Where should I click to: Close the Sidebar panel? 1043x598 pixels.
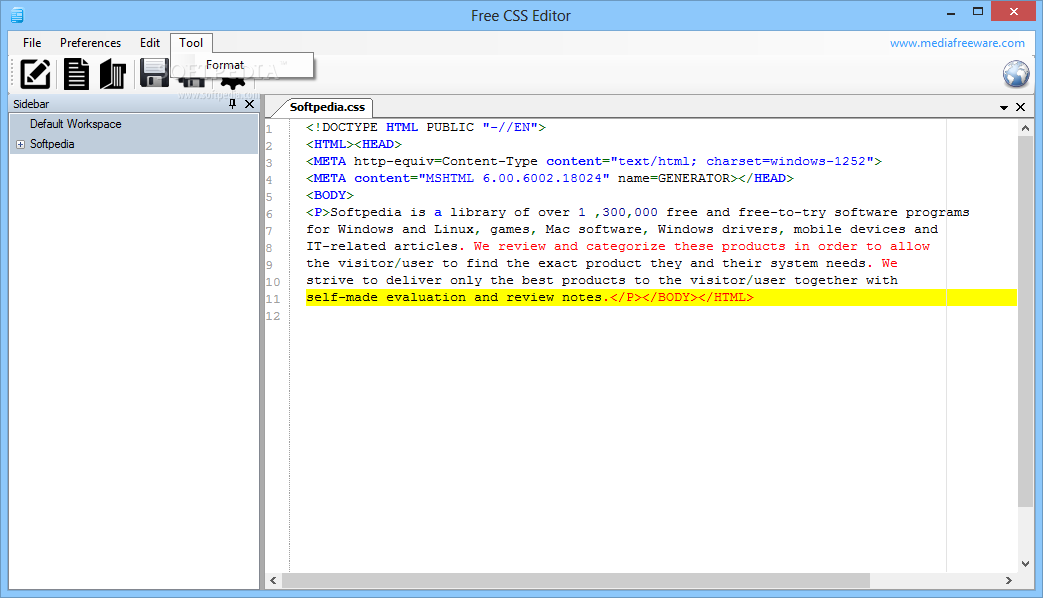pos(249,104)
